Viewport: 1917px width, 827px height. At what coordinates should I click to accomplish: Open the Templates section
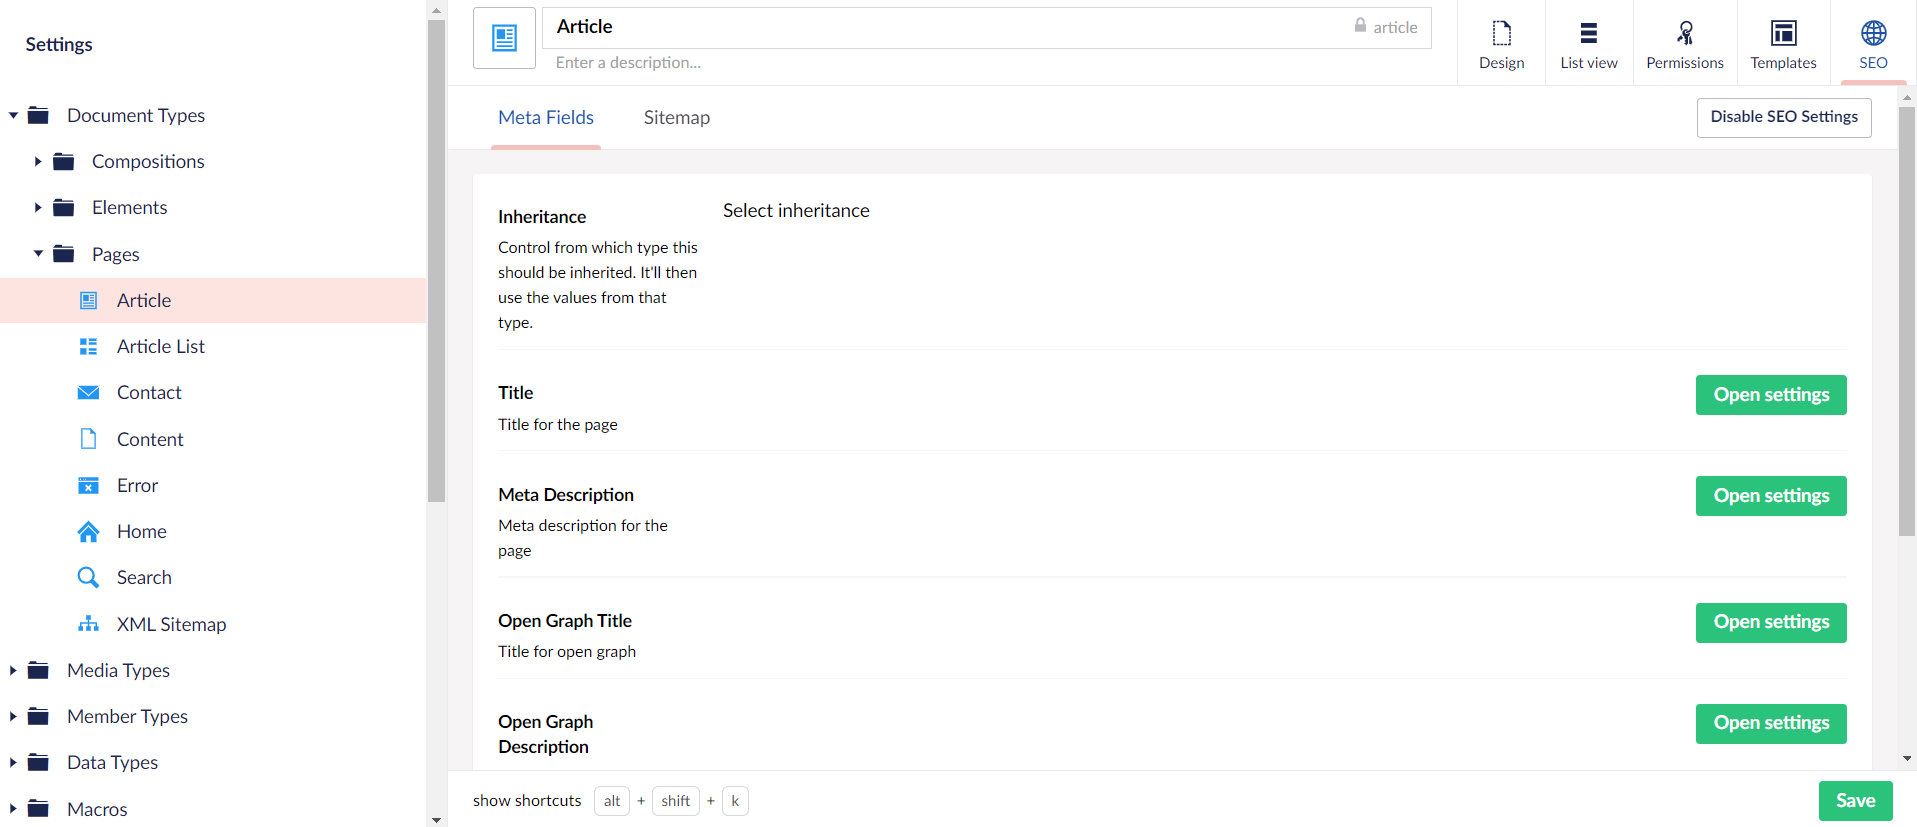1783,44
